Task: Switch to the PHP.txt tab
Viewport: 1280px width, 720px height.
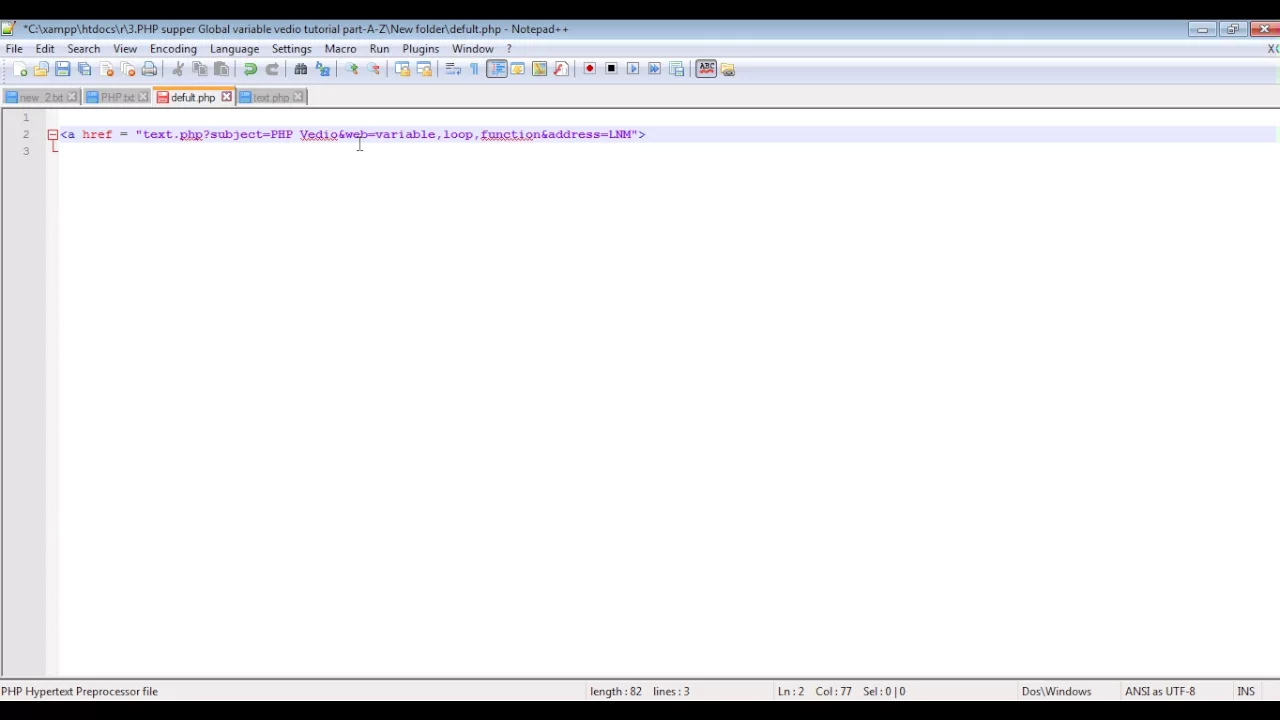Action: pyautogui.click(x=117, y=97)
